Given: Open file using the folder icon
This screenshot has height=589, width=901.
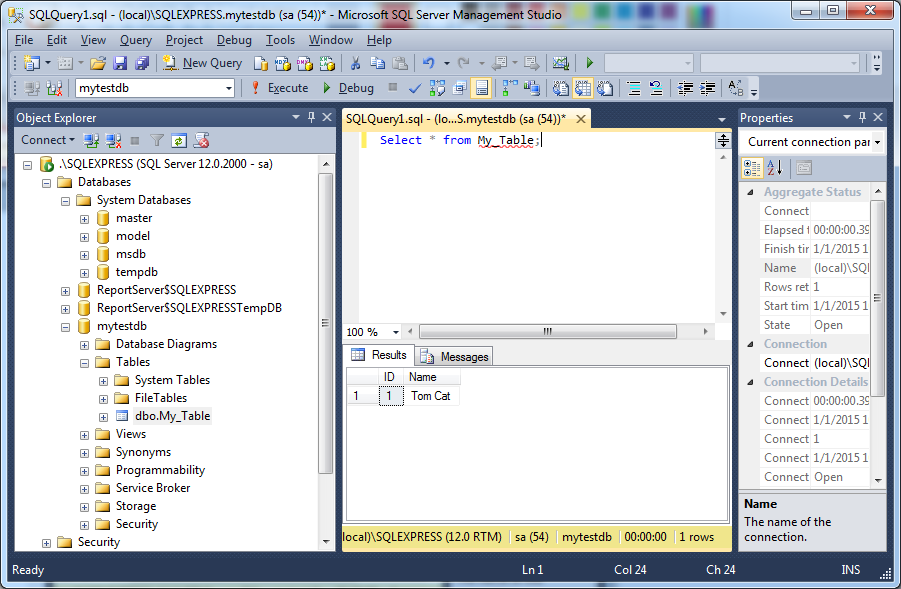Looking at the screenshot, I should tap(98, 63).
